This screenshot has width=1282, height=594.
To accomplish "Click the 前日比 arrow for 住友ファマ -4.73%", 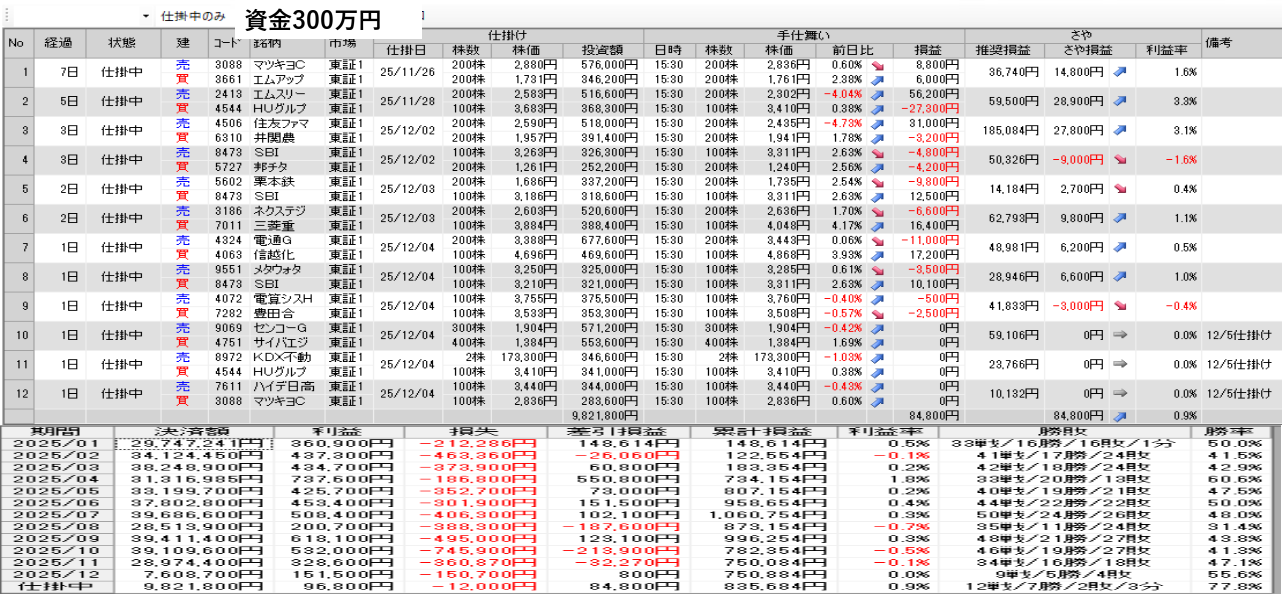I will pyautogui.click(x=877, y=123).
